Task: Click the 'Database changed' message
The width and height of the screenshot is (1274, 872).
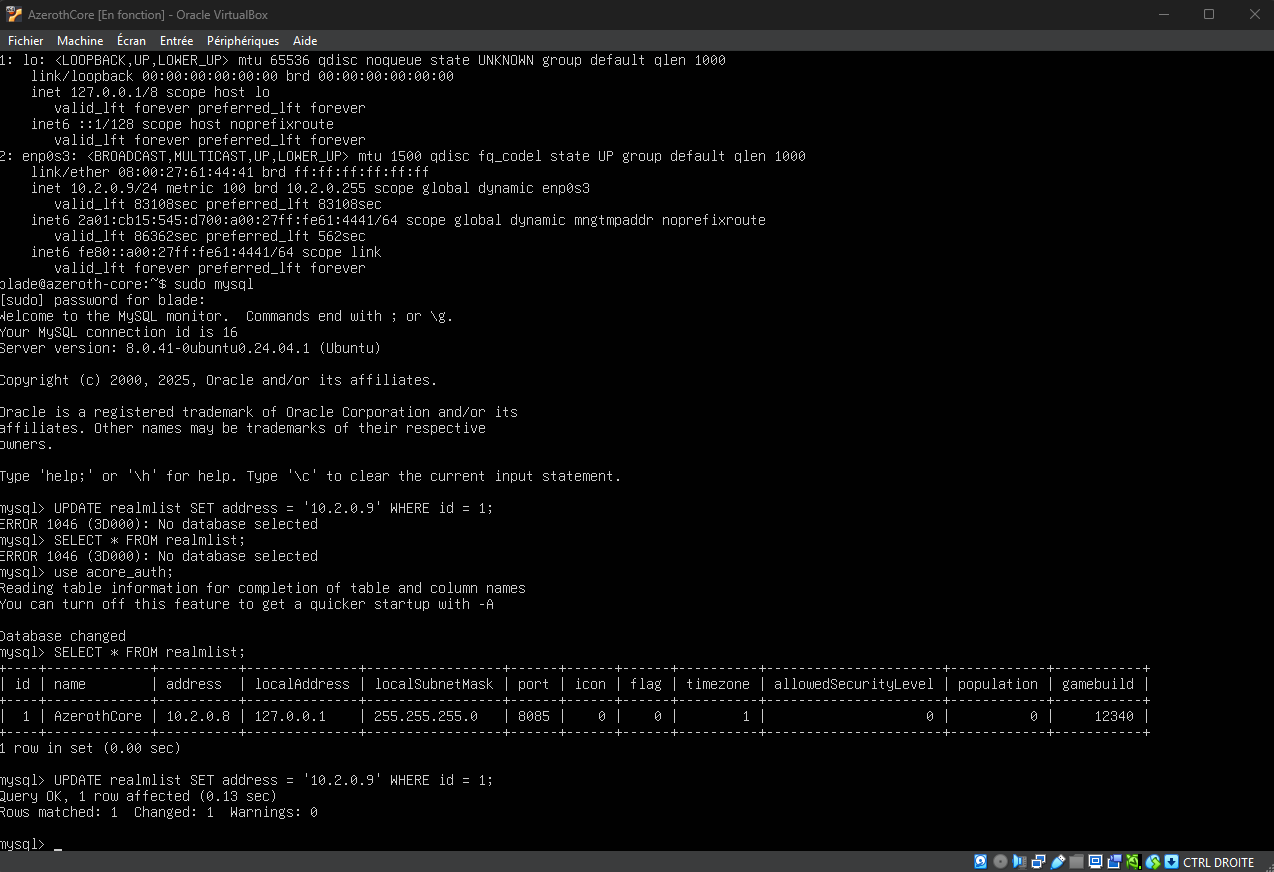Action: [x=63, y=636]
